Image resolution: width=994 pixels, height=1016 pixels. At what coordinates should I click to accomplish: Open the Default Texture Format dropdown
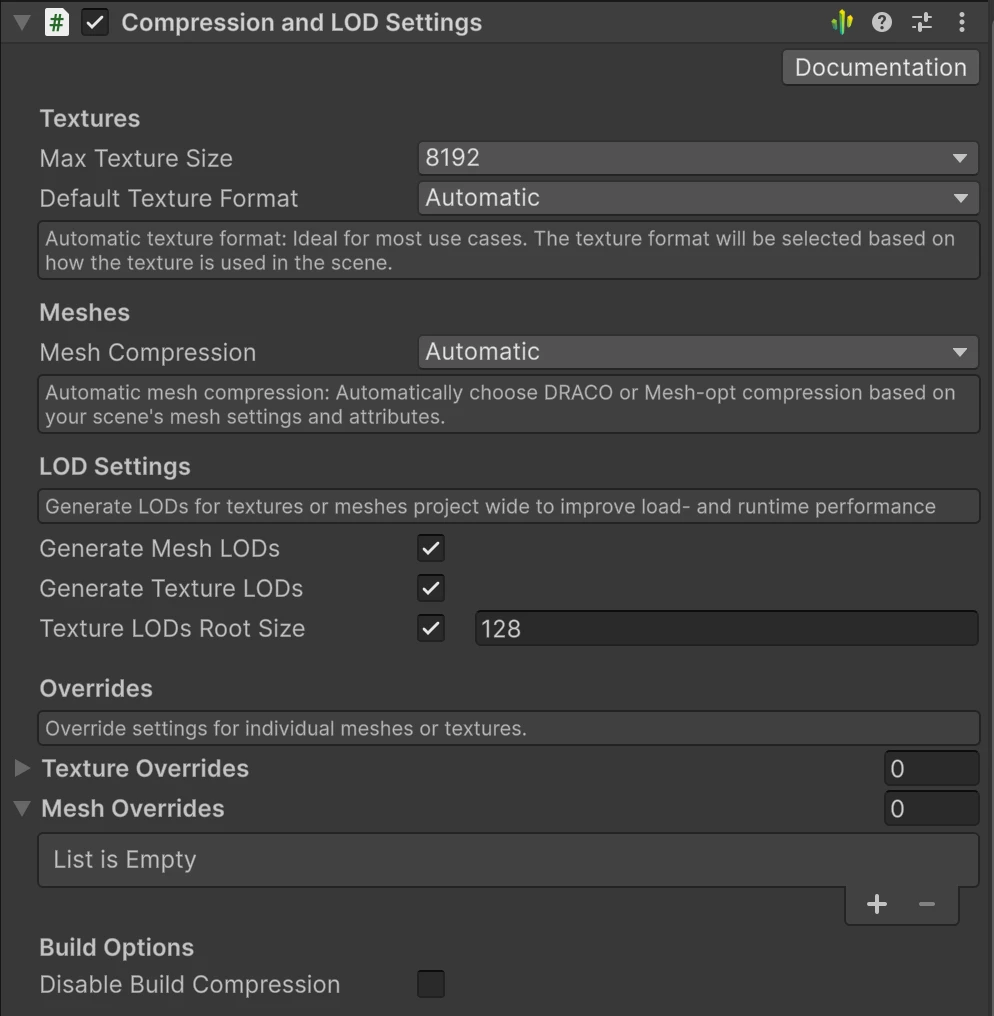(x=697, y=198)
